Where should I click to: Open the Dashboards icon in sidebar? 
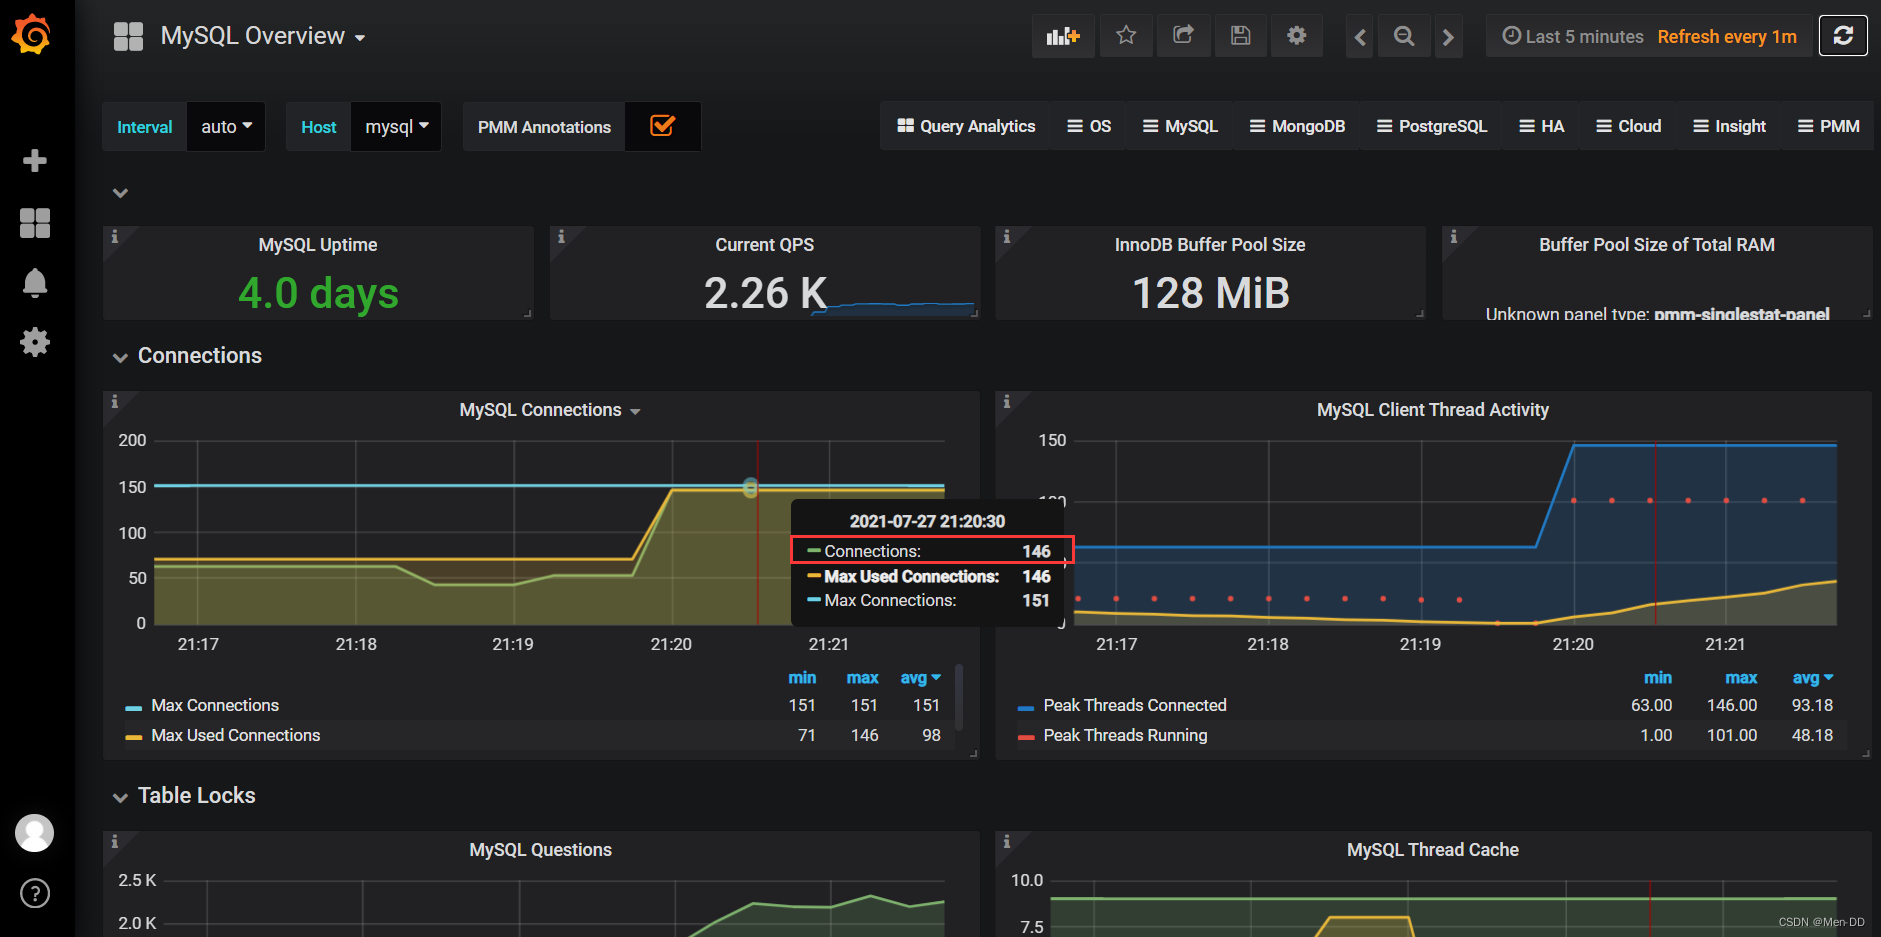pos(35,223)
